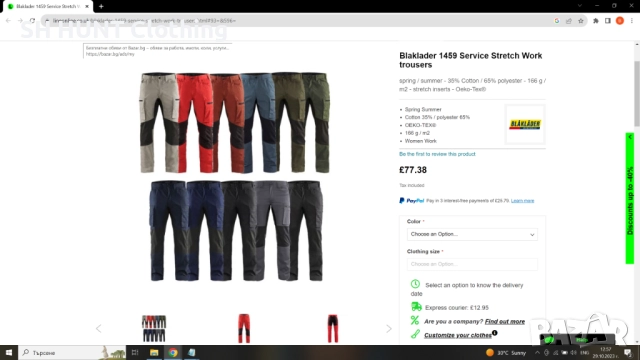Click the taskbar search box
This screenshot has width=640, height=360.
pyautogui.click(x=72, y=352)
